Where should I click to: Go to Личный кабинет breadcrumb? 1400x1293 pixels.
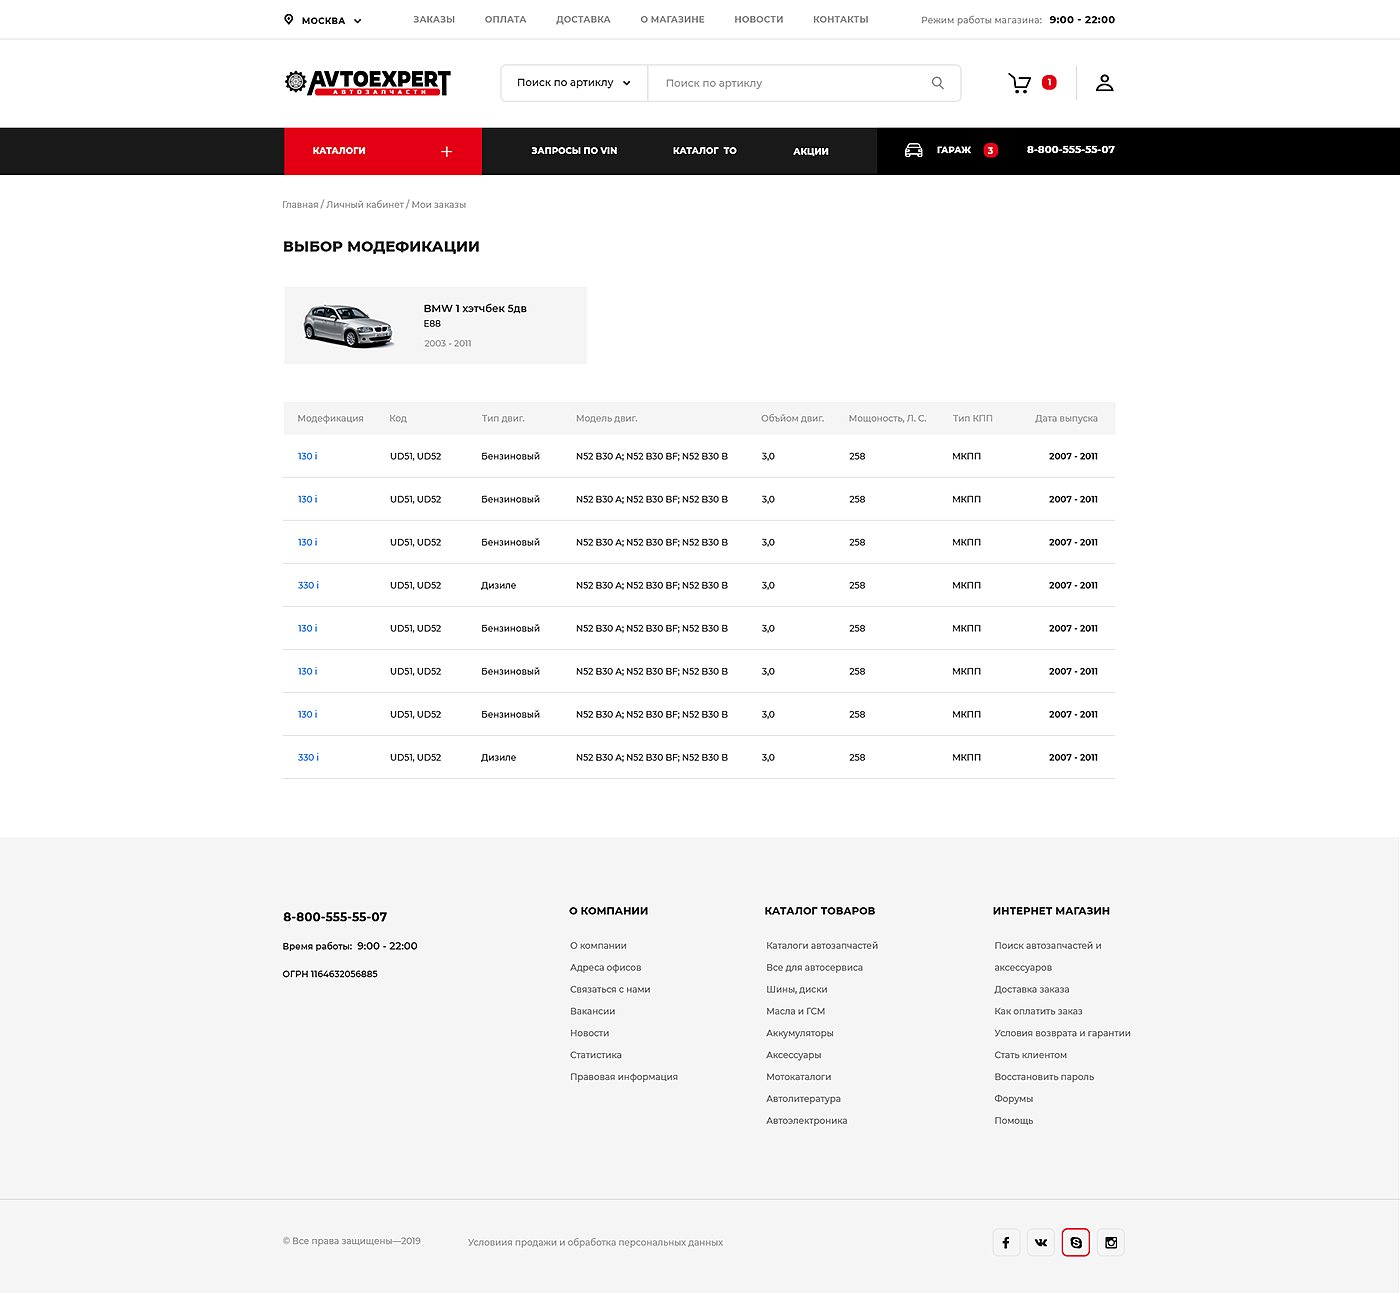coord(365,205)
